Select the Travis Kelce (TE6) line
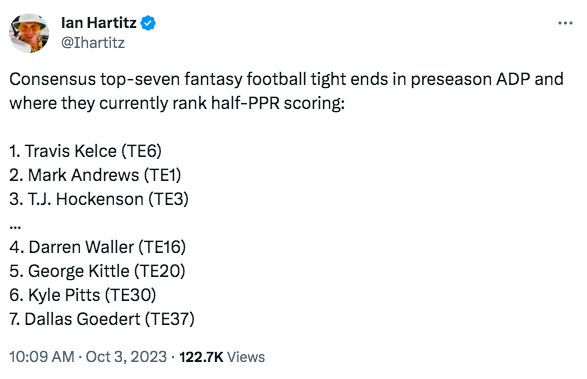587x379 pixels. (85, 151)
